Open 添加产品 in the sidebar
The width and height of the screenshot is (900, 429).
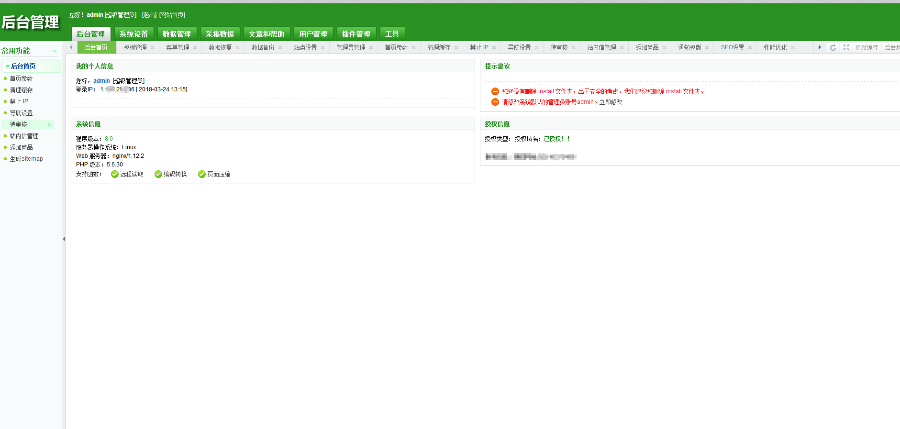tap(21, 147)
